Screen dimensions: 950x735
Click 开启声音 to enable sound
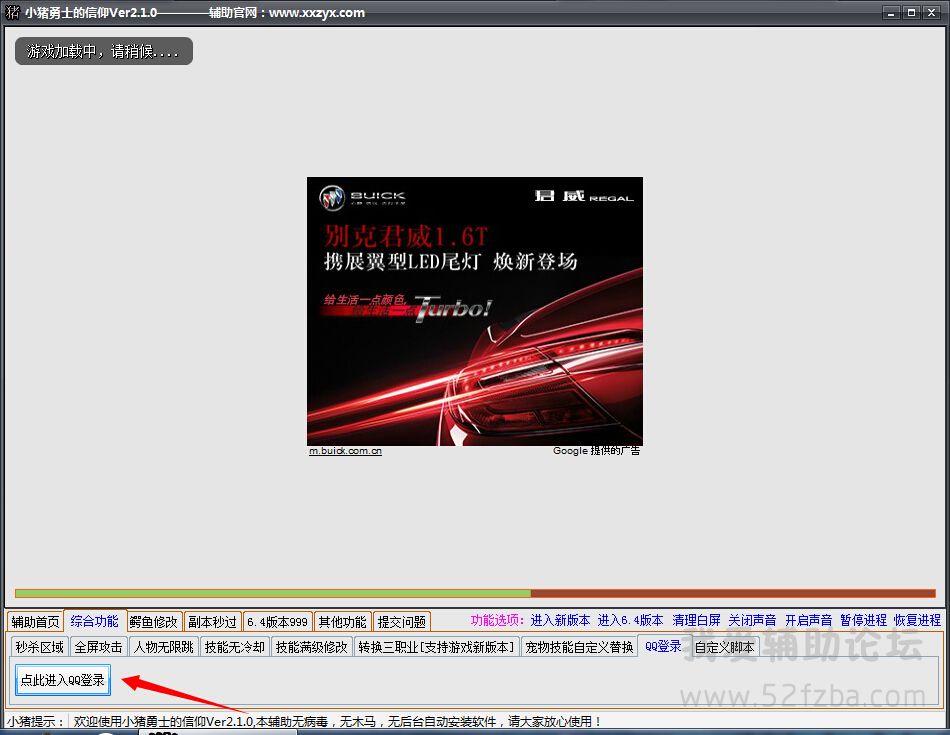point(808,620)
